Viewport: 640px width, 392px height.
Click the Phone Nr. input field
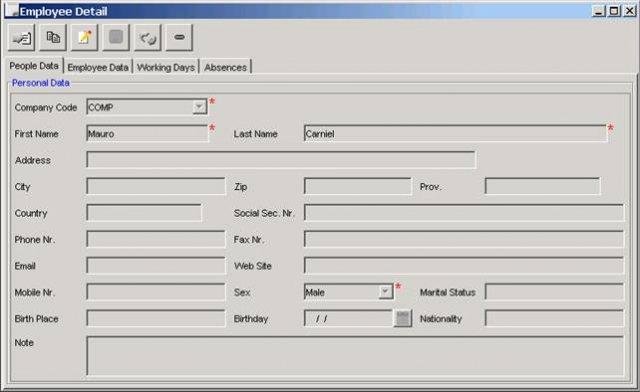coord(156,239)
